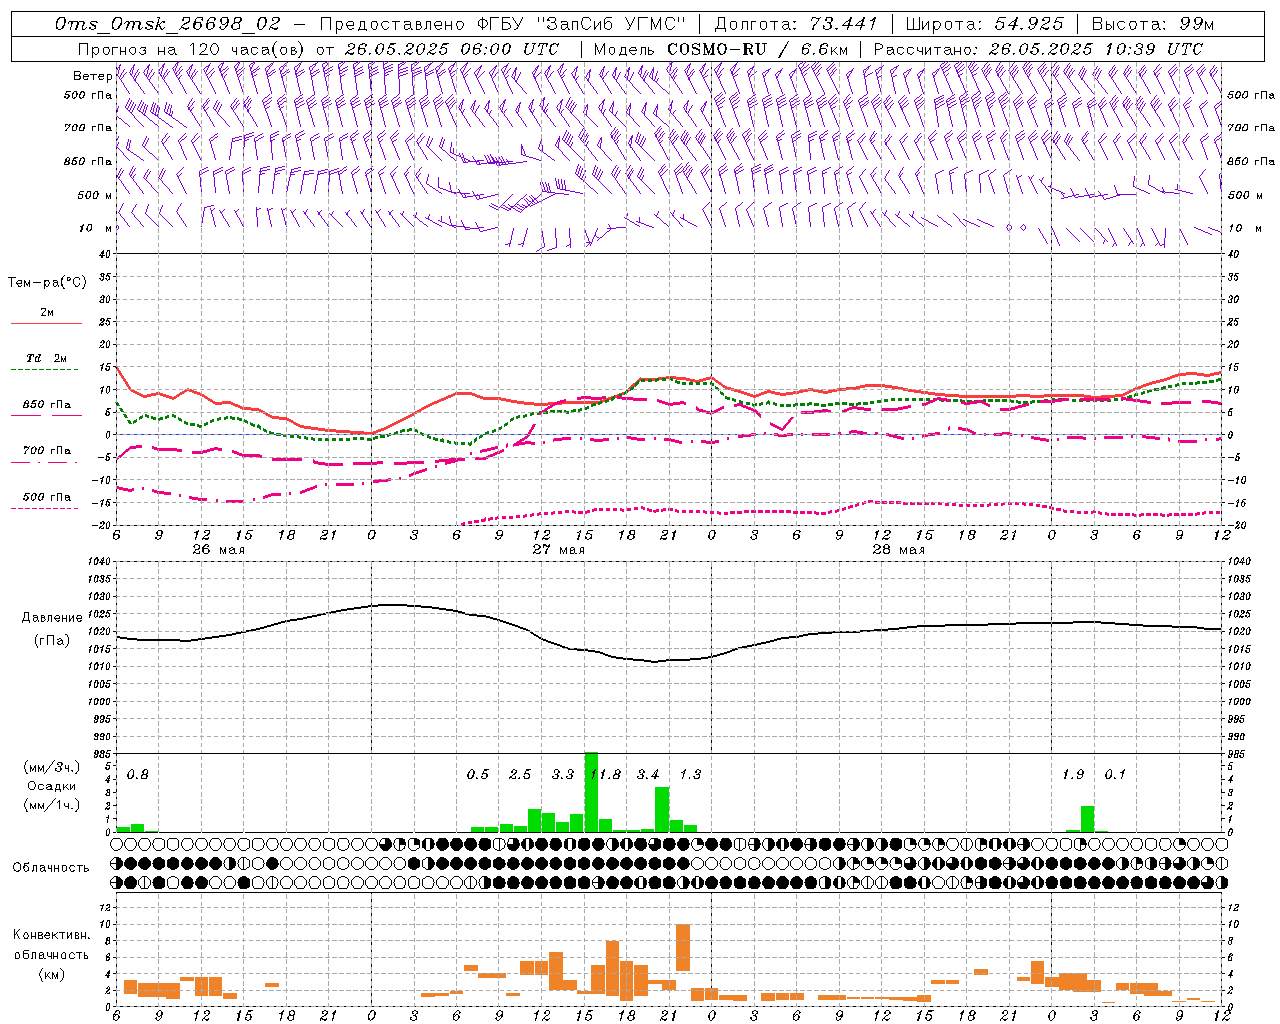This screenshot has height=1024, width=1280.
Task: Click the 2м temperature legend entry
Action: (x=47, y=312)
